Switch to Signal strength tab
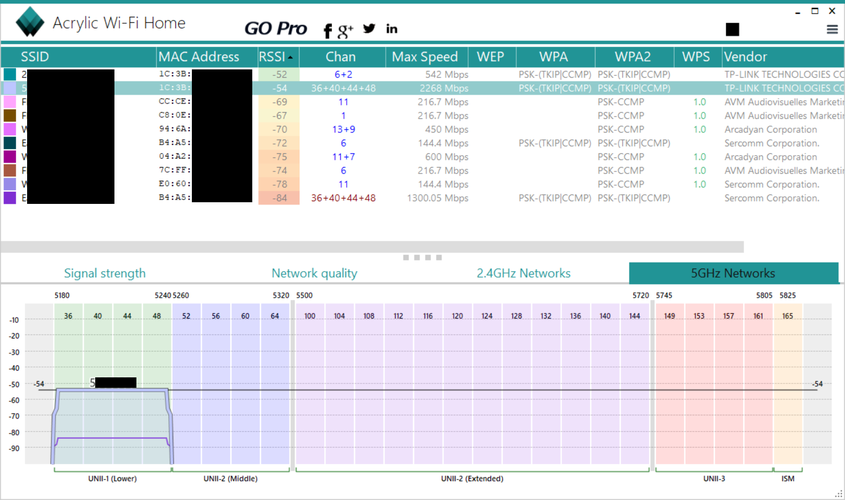The image size is (845, 500). tap(105, 273)
